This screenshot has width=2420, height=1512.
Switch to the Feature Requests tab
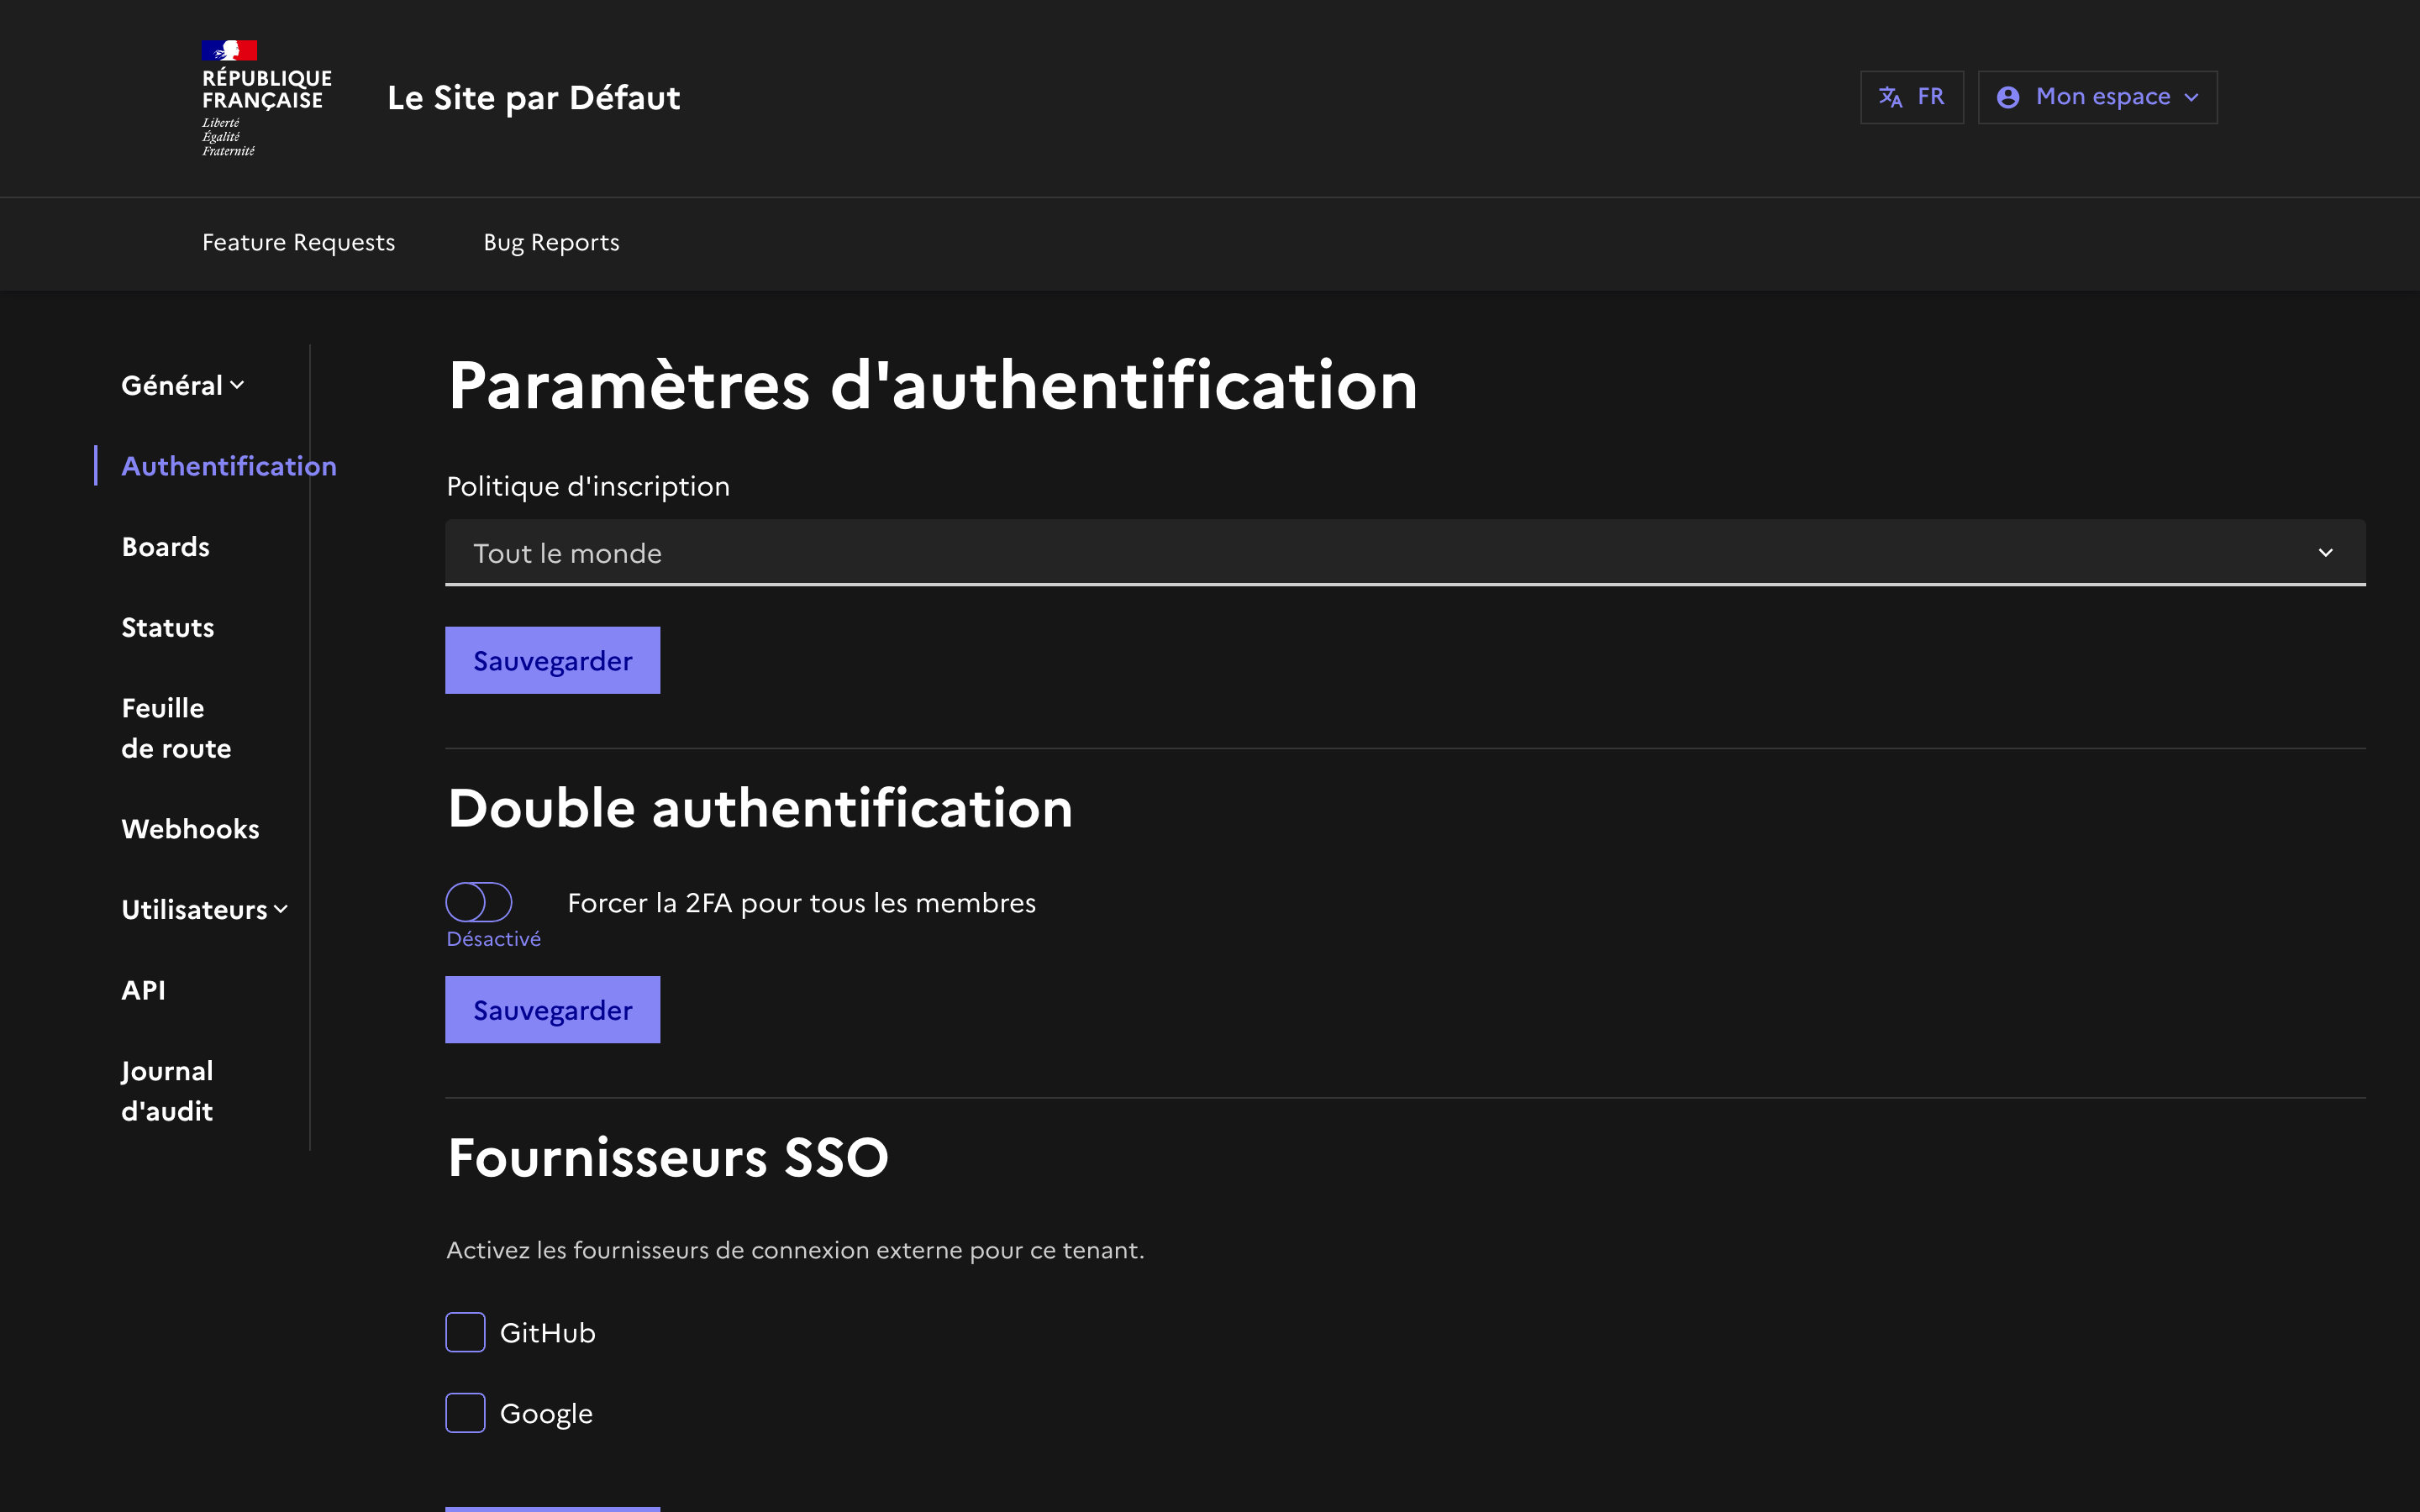pyautogui.click(x=298, y=242)
